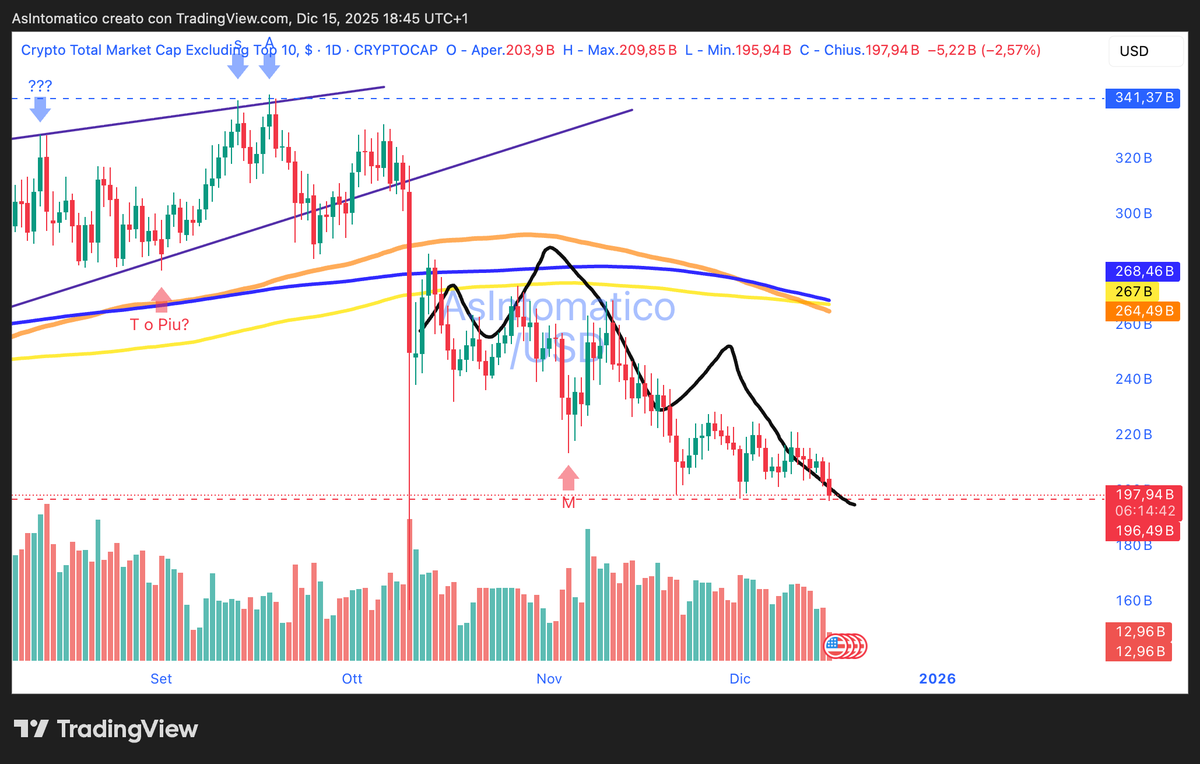Click the 220 B price axis label

1135,435
